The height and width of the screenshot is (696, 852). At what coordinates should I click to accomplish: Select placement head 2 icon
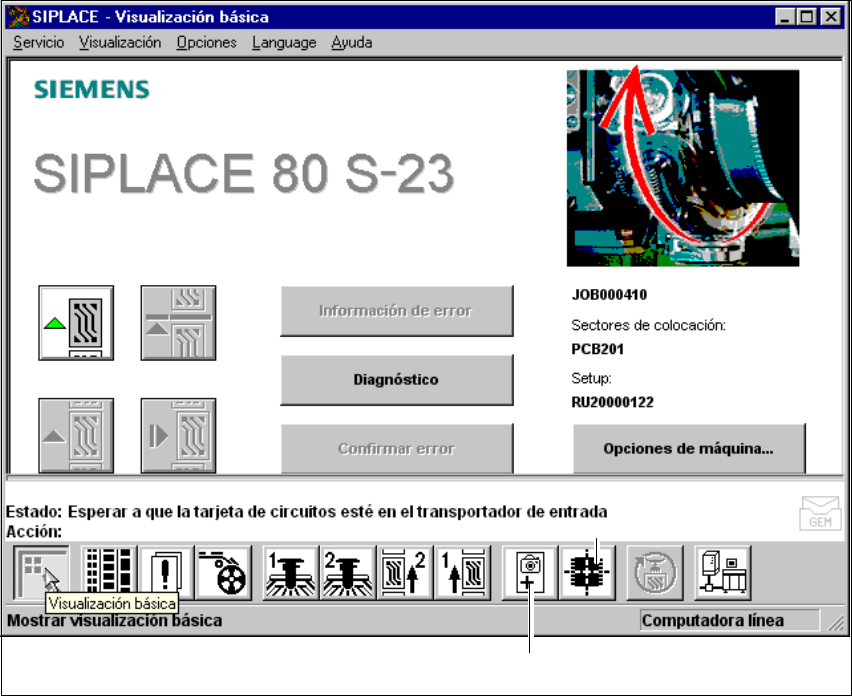[348, 573]
